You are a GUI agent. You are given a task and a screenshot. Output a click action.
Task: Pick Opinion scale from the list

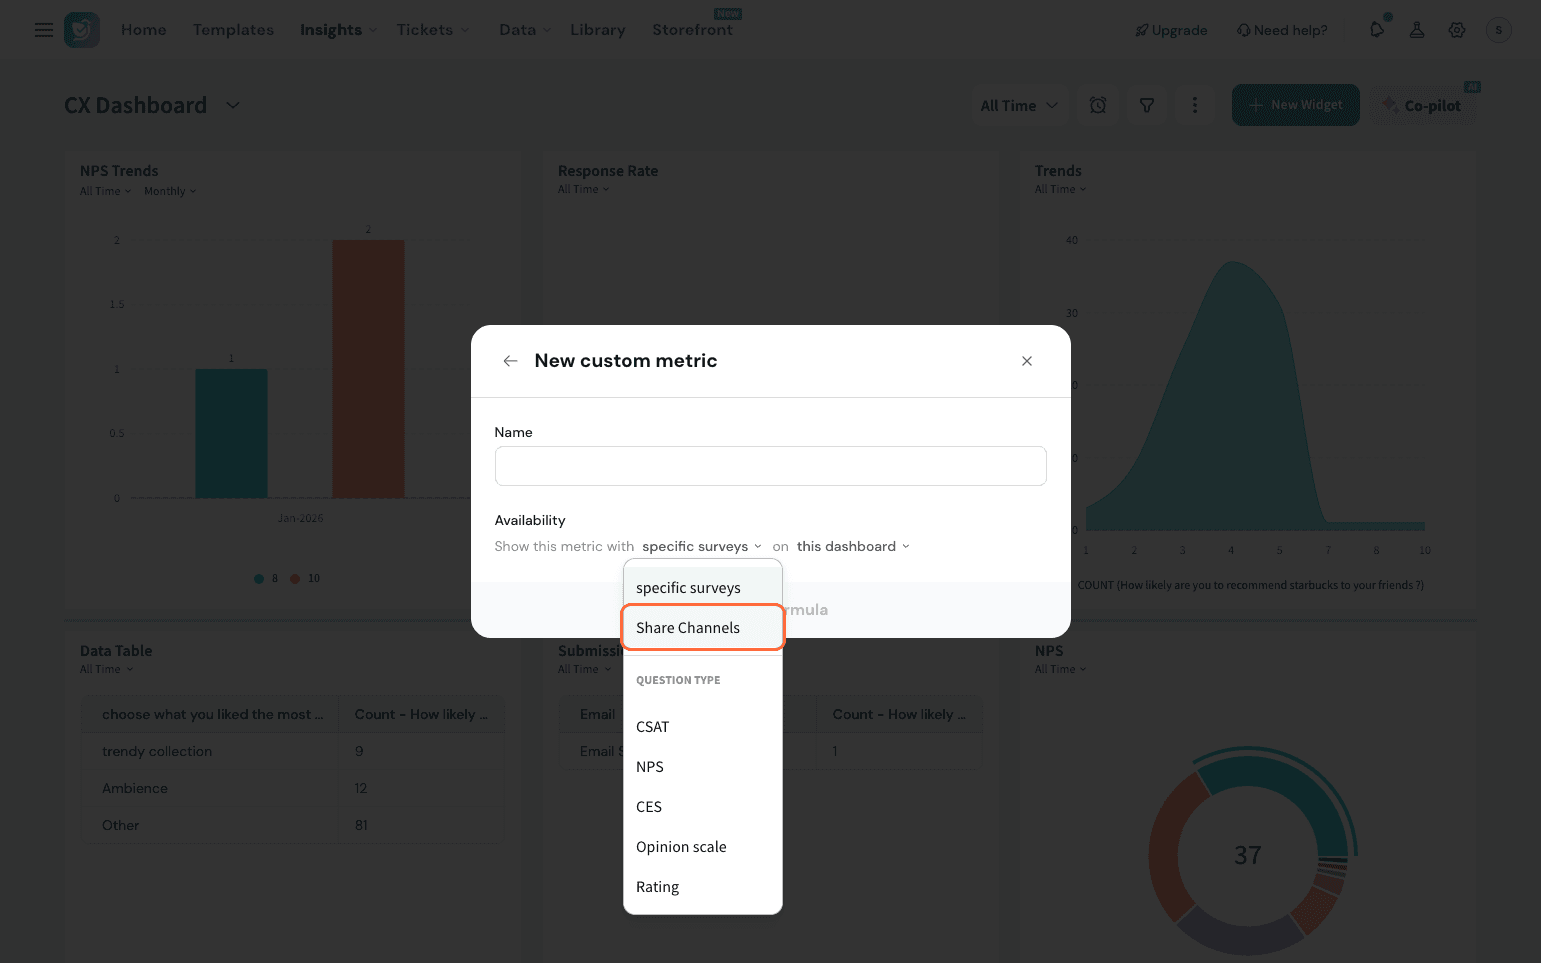point(681,847)
